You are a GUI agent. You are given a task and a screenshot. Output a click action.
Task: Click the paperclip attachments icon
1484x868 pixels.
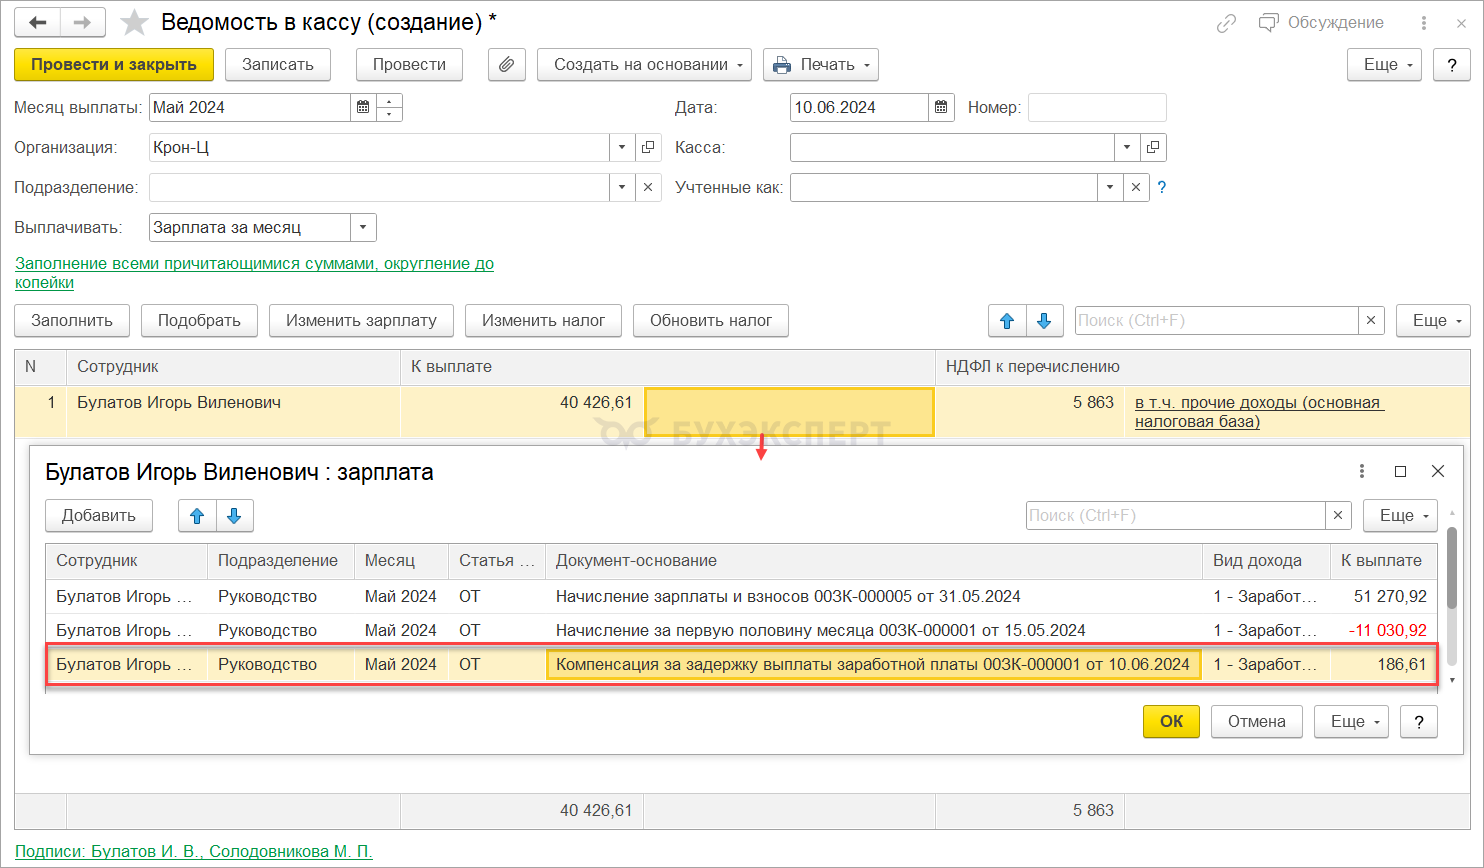pyautogui.click(x=507, y=65)
